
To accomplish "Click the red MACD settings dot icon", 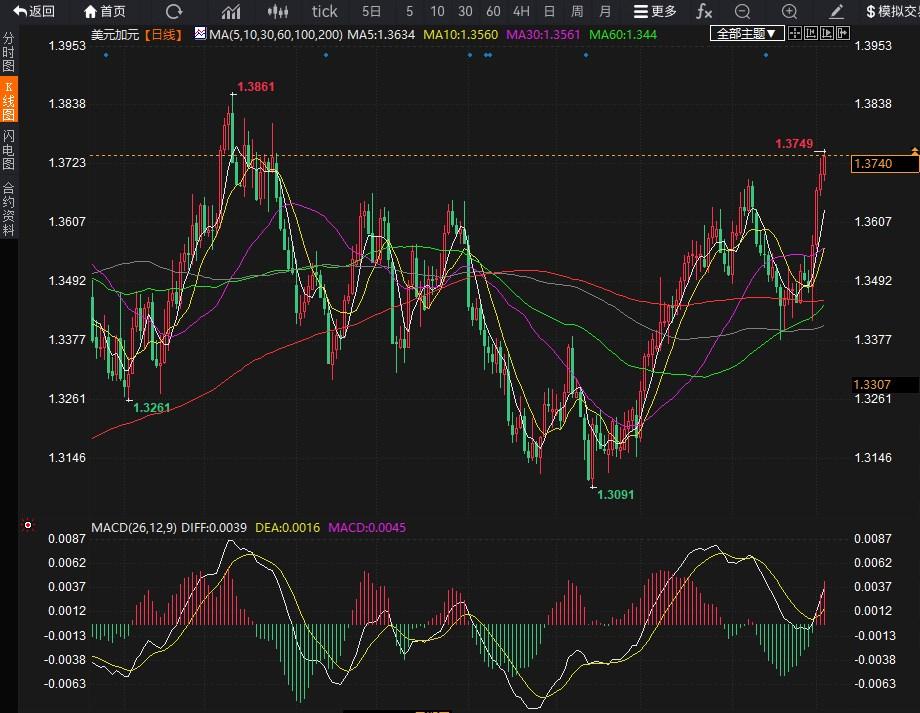I will click(28, 525).
